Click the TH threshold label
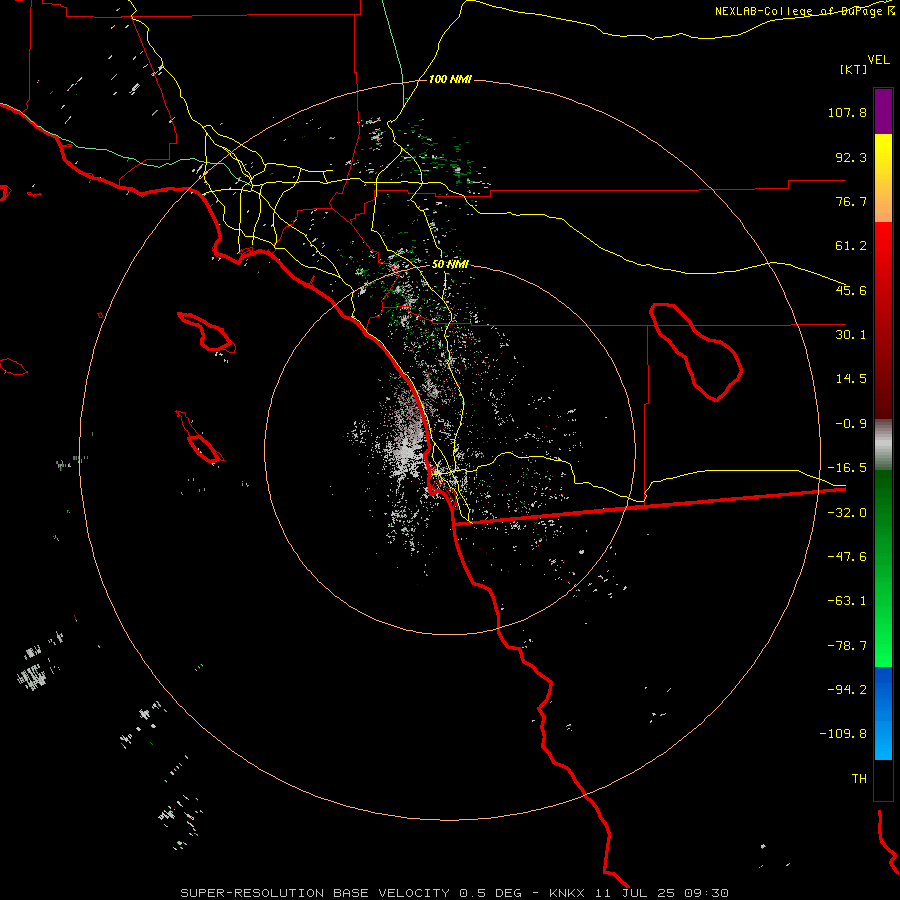The height and width of the screenshot is (900, 900). [859, 779]
